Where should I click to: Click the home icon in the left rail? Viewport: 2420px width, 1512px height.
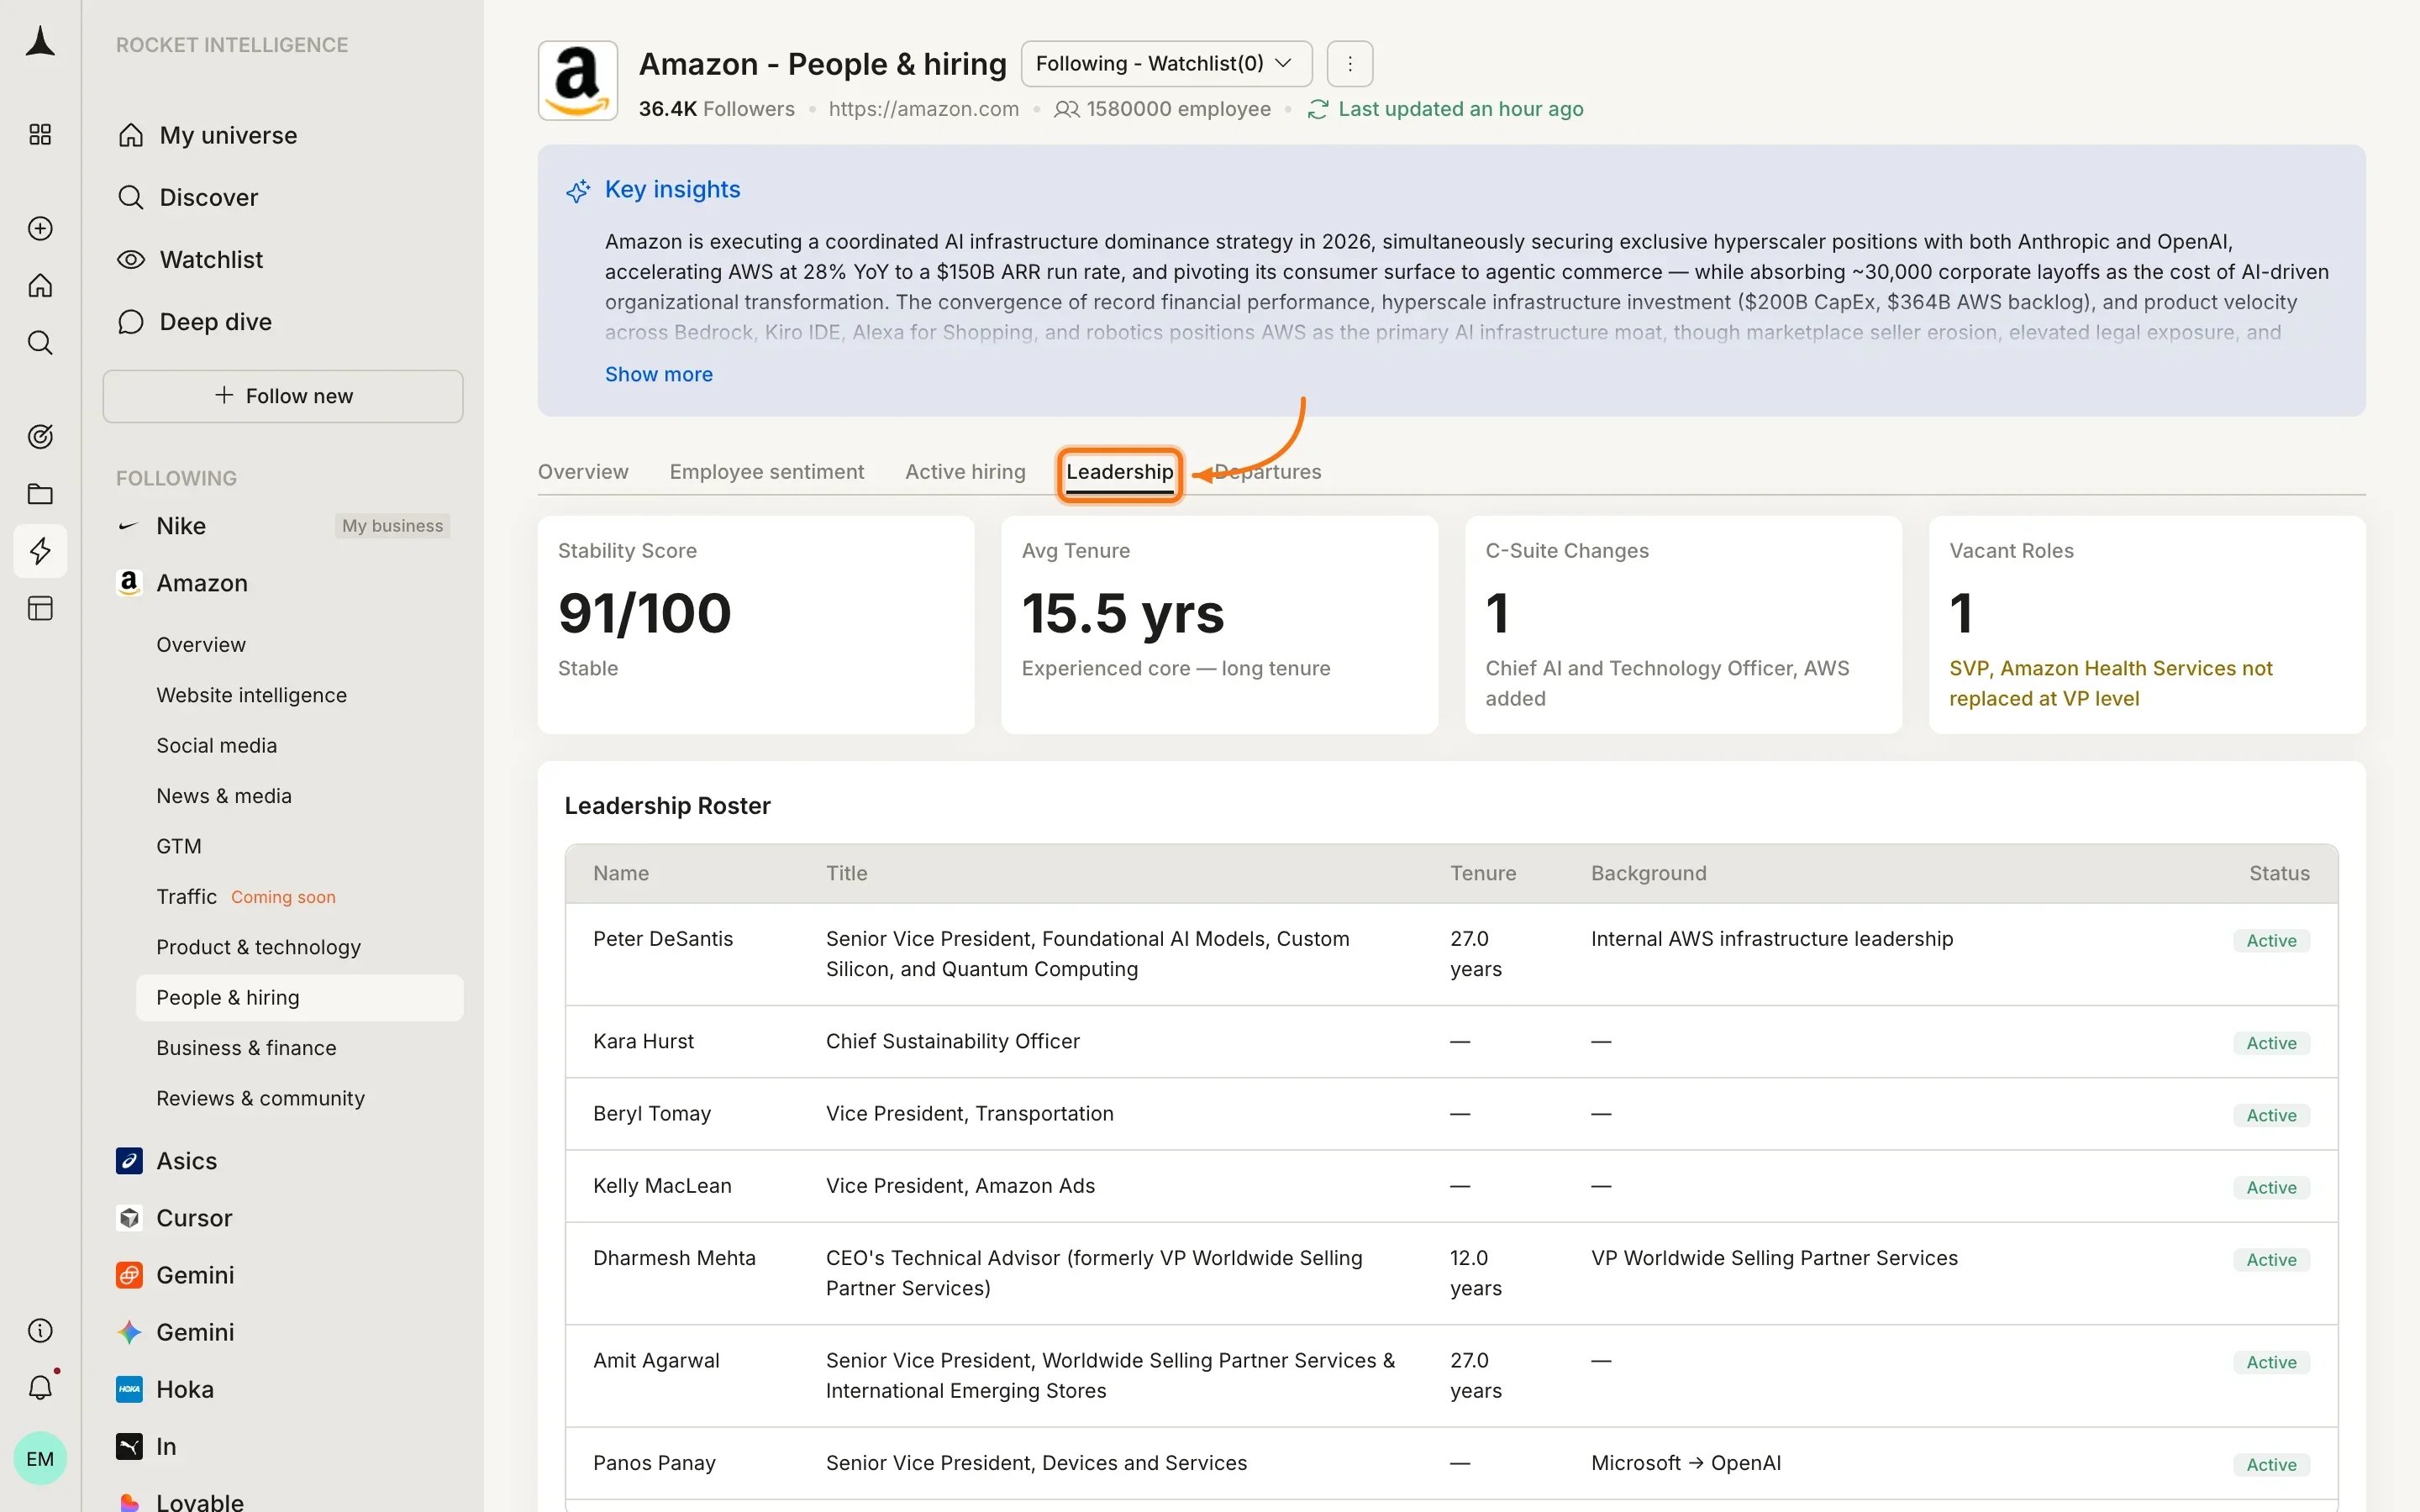point(40,286)
